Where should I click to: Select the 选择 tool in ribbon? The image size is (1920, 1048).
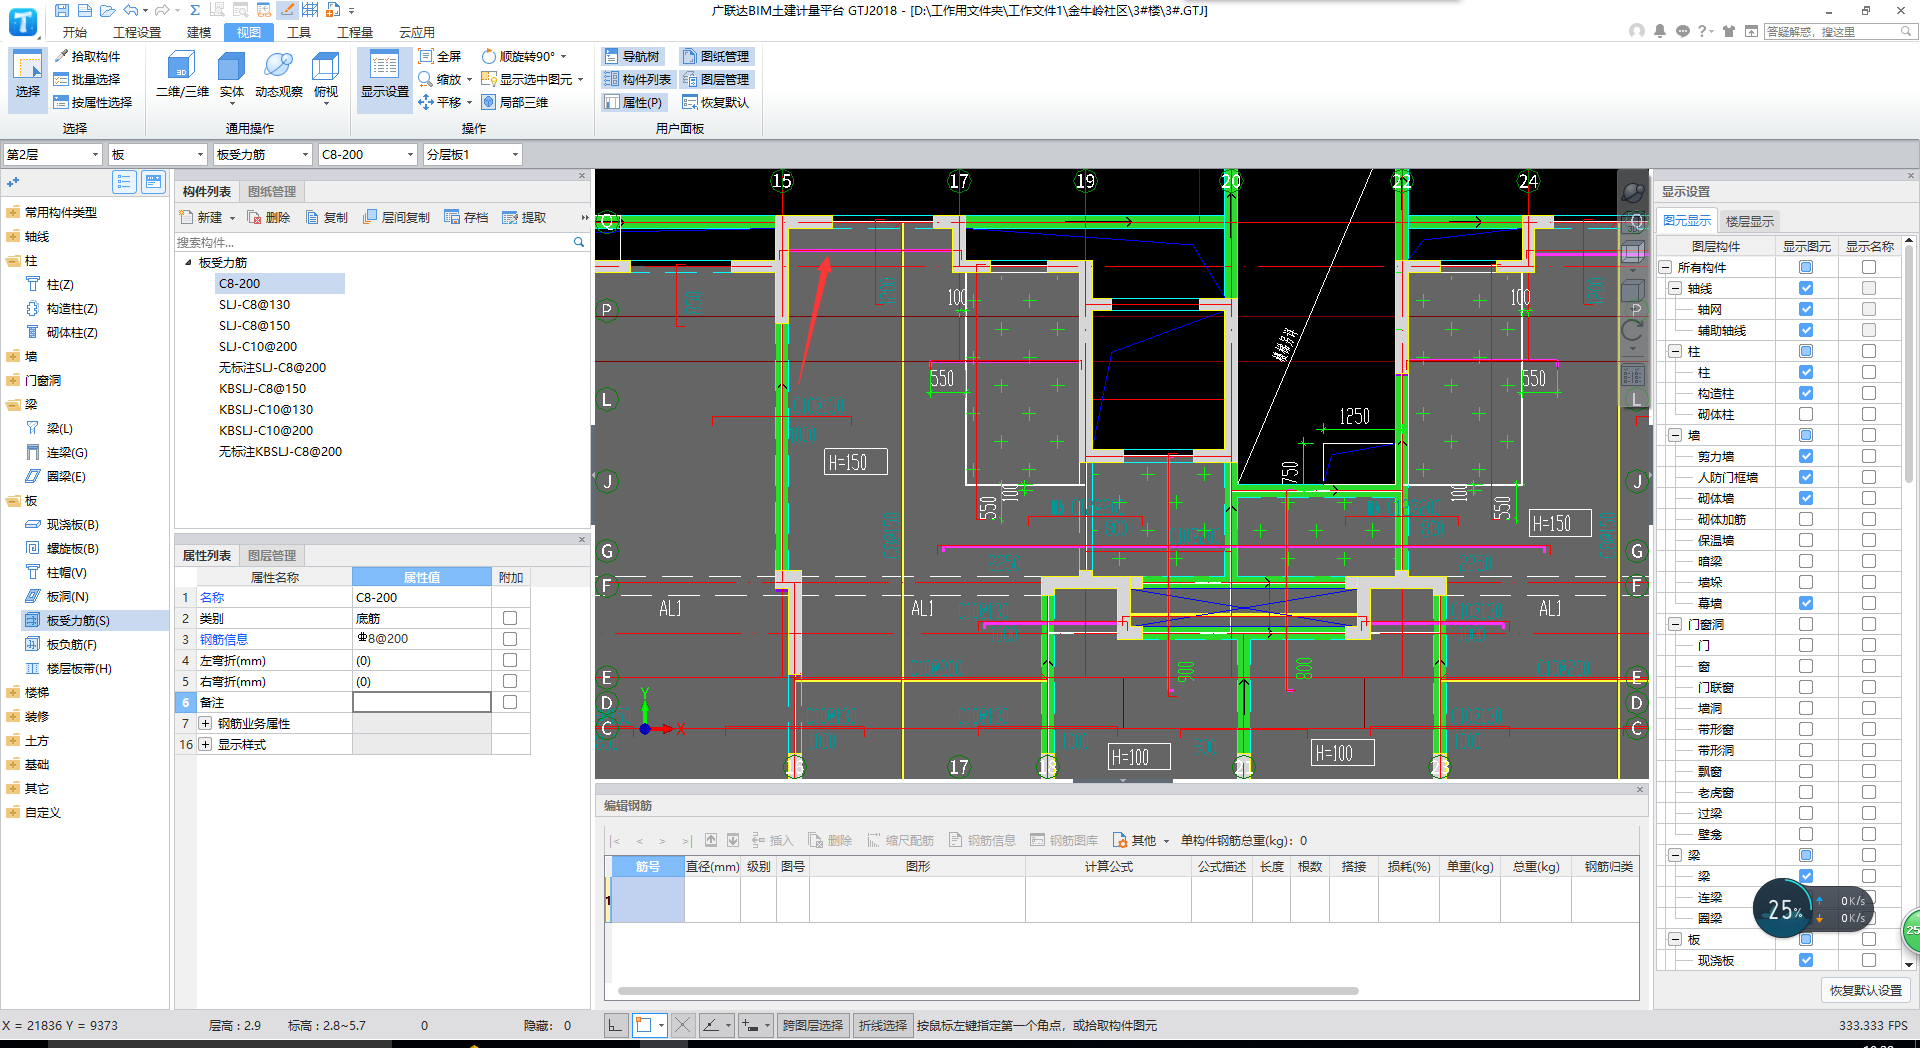[27, 77]
